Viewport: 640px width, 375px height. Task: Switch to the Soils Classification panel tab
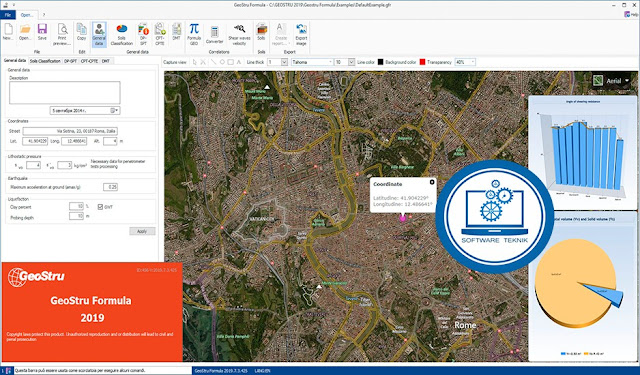(x=45, y=61)
